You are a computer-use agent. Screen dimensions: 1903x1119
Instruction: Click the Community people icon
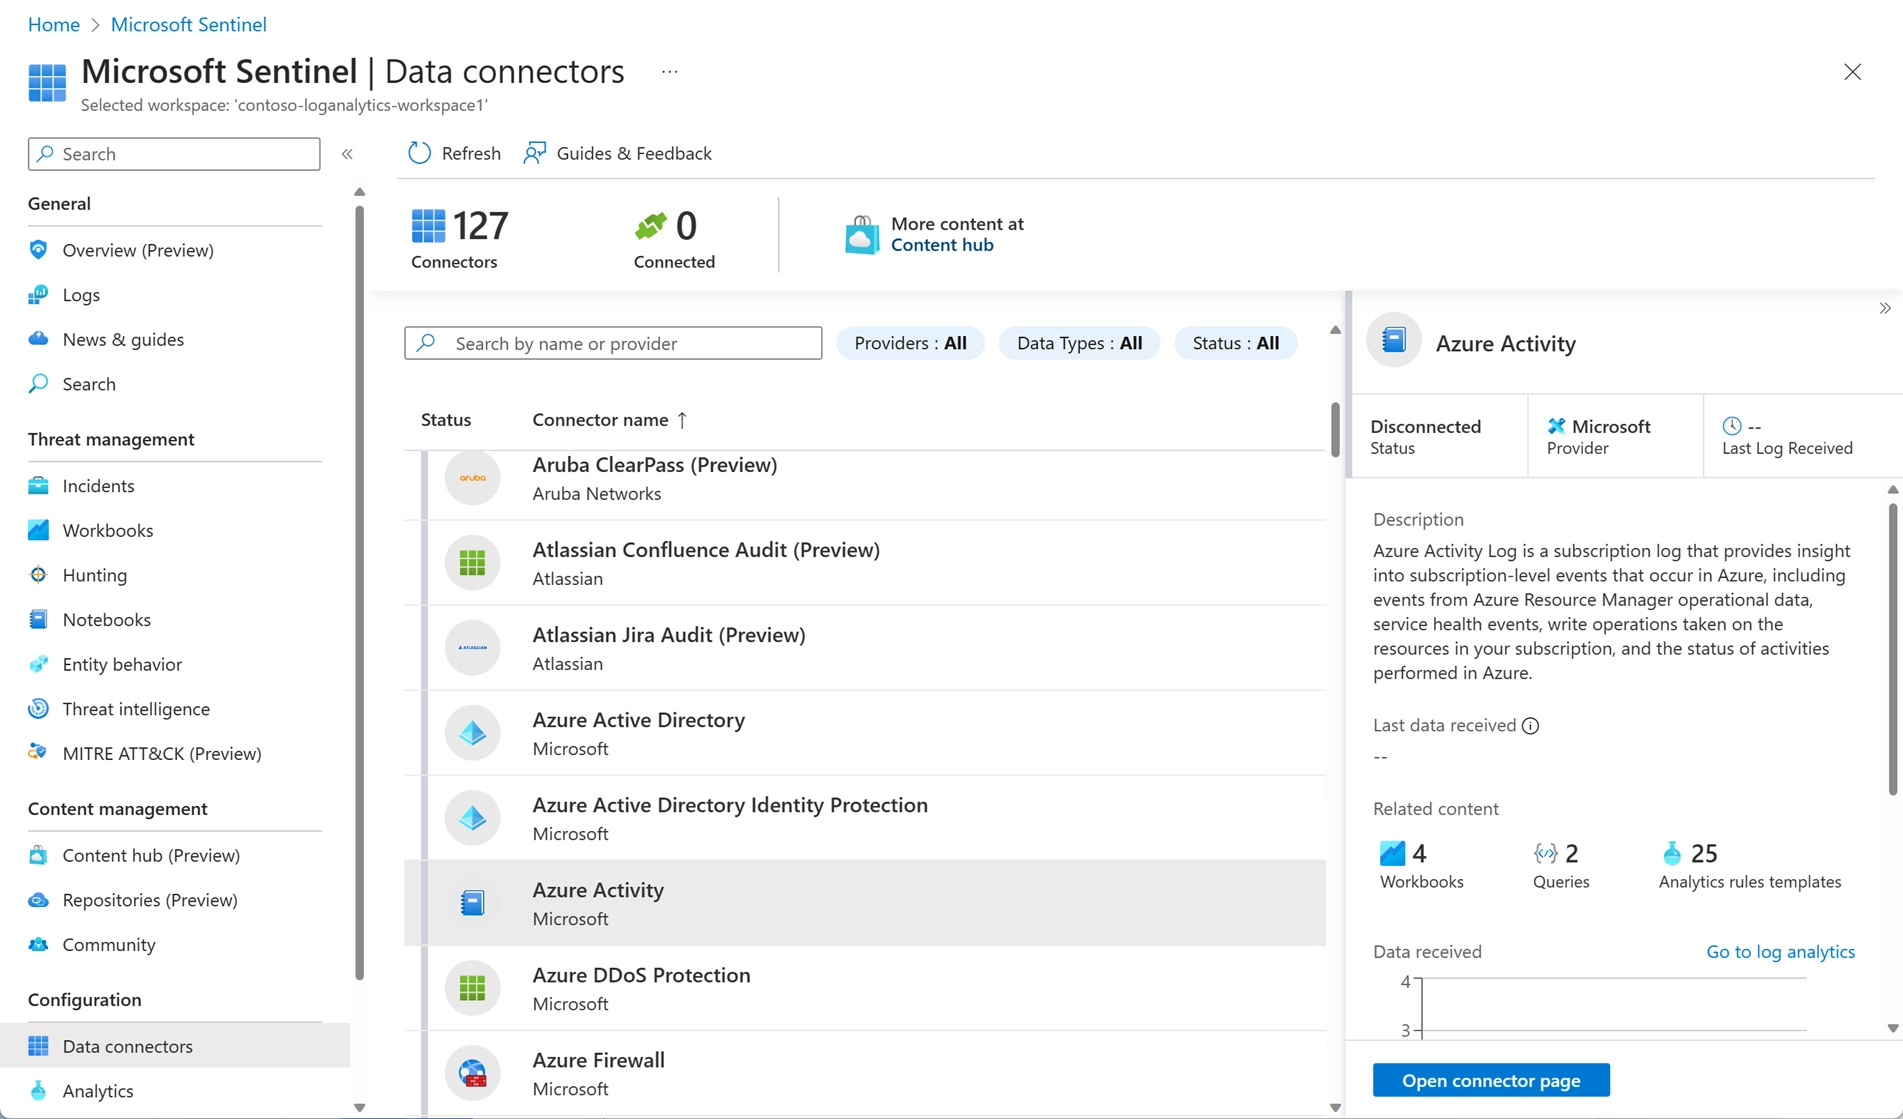pos(38,945)
